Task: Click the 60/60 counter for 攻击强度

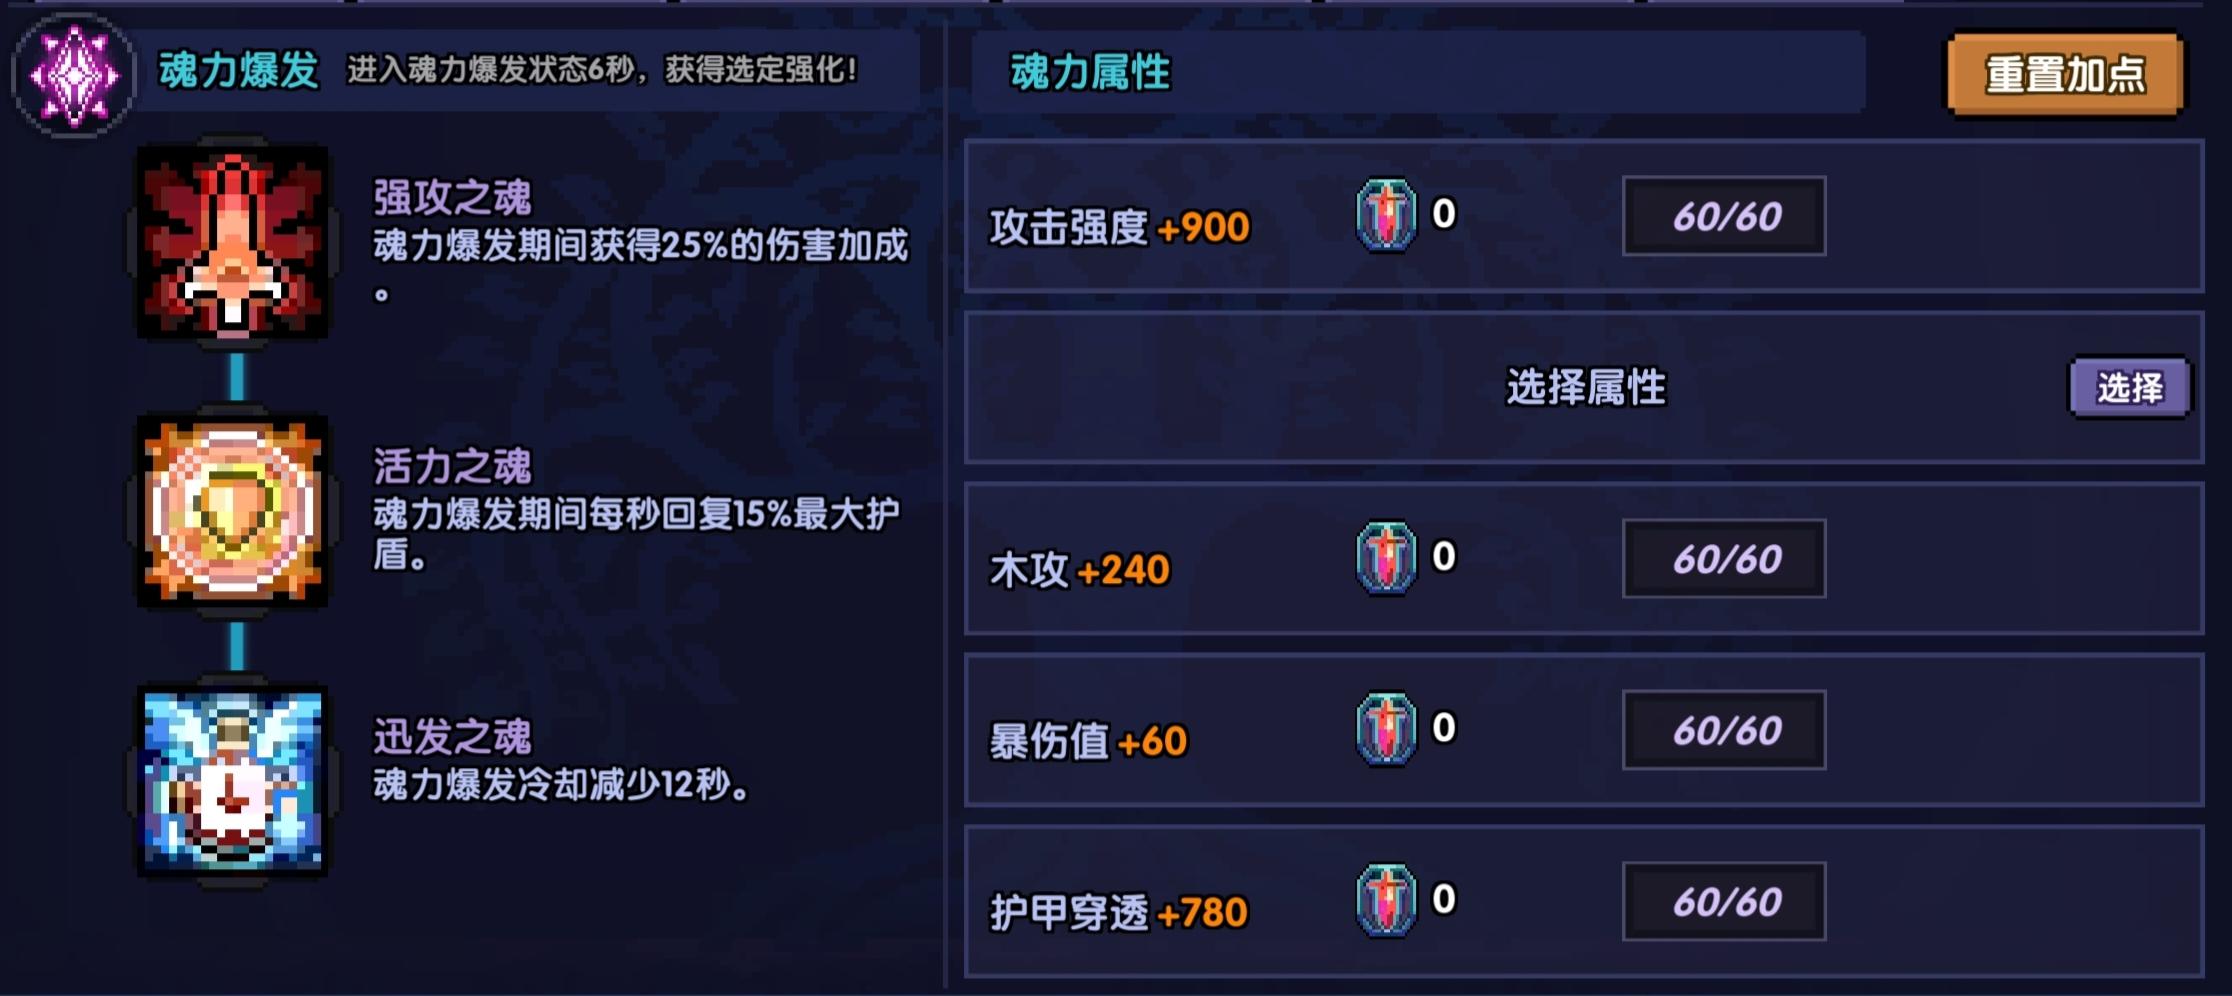Action: [1725, 215]
